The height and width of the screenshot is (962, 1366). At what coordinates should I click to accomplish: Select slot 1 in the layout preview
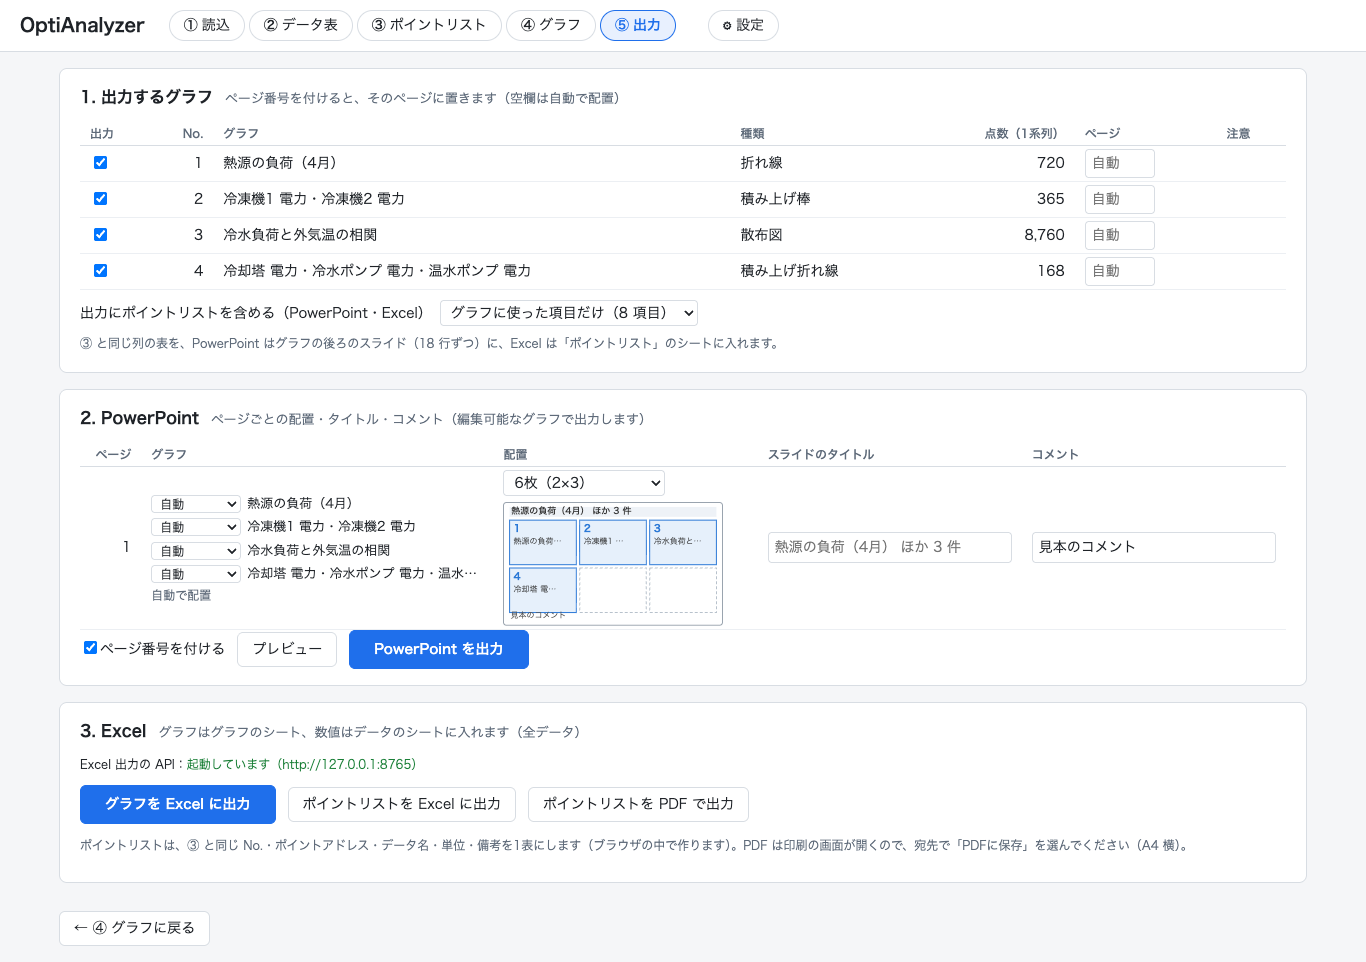[543, 543]
